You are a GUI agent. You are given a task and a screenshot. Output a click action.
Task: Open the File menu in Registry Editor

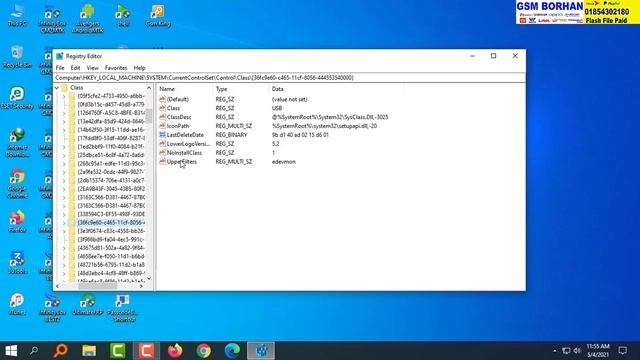tap(60, 68)
